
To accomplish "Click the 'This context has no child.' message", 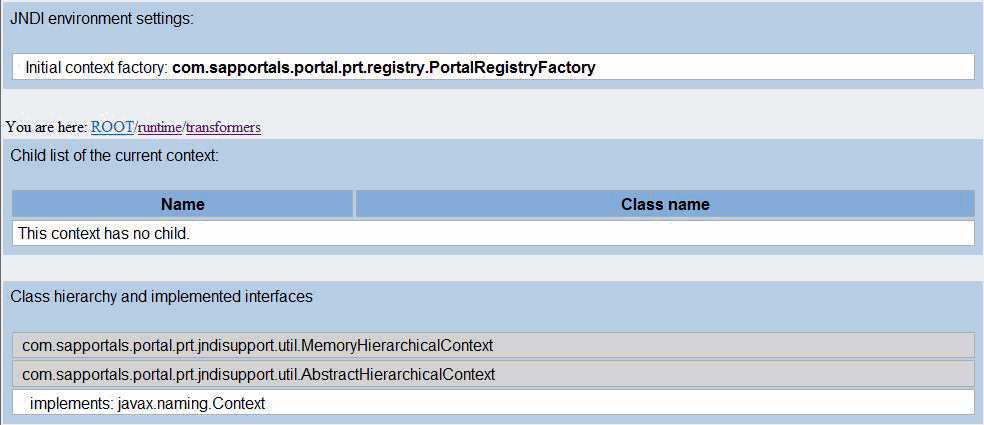I will (x=104, y=233).
